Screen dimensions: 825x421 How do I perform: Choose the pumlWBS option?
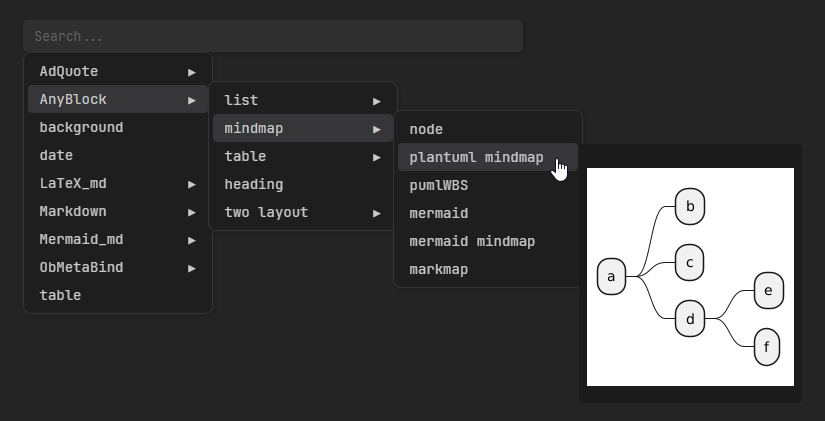(x=438, y=186)
